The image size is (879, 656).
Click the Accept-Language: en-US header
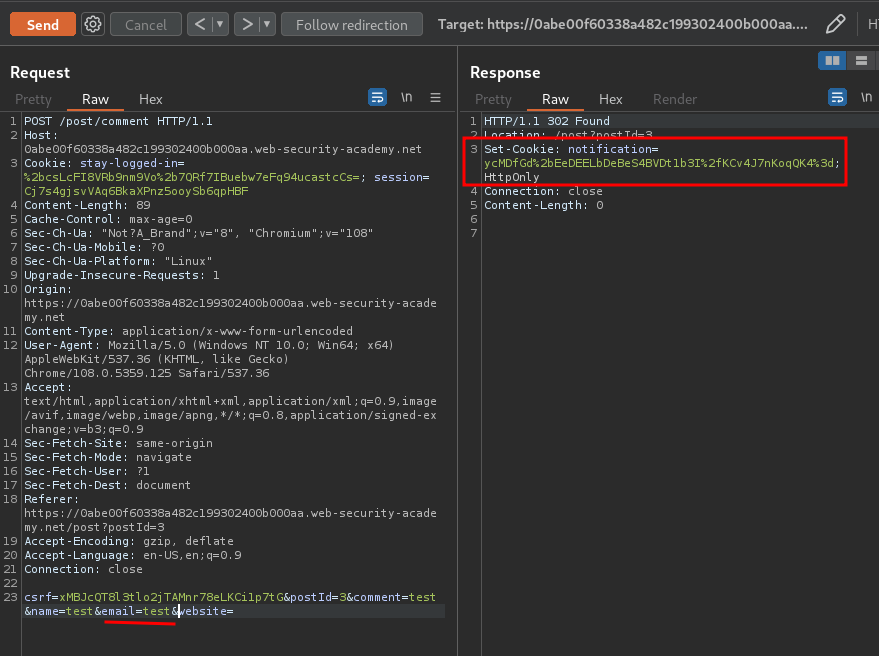pyautogui.click(x=133, y=556)
